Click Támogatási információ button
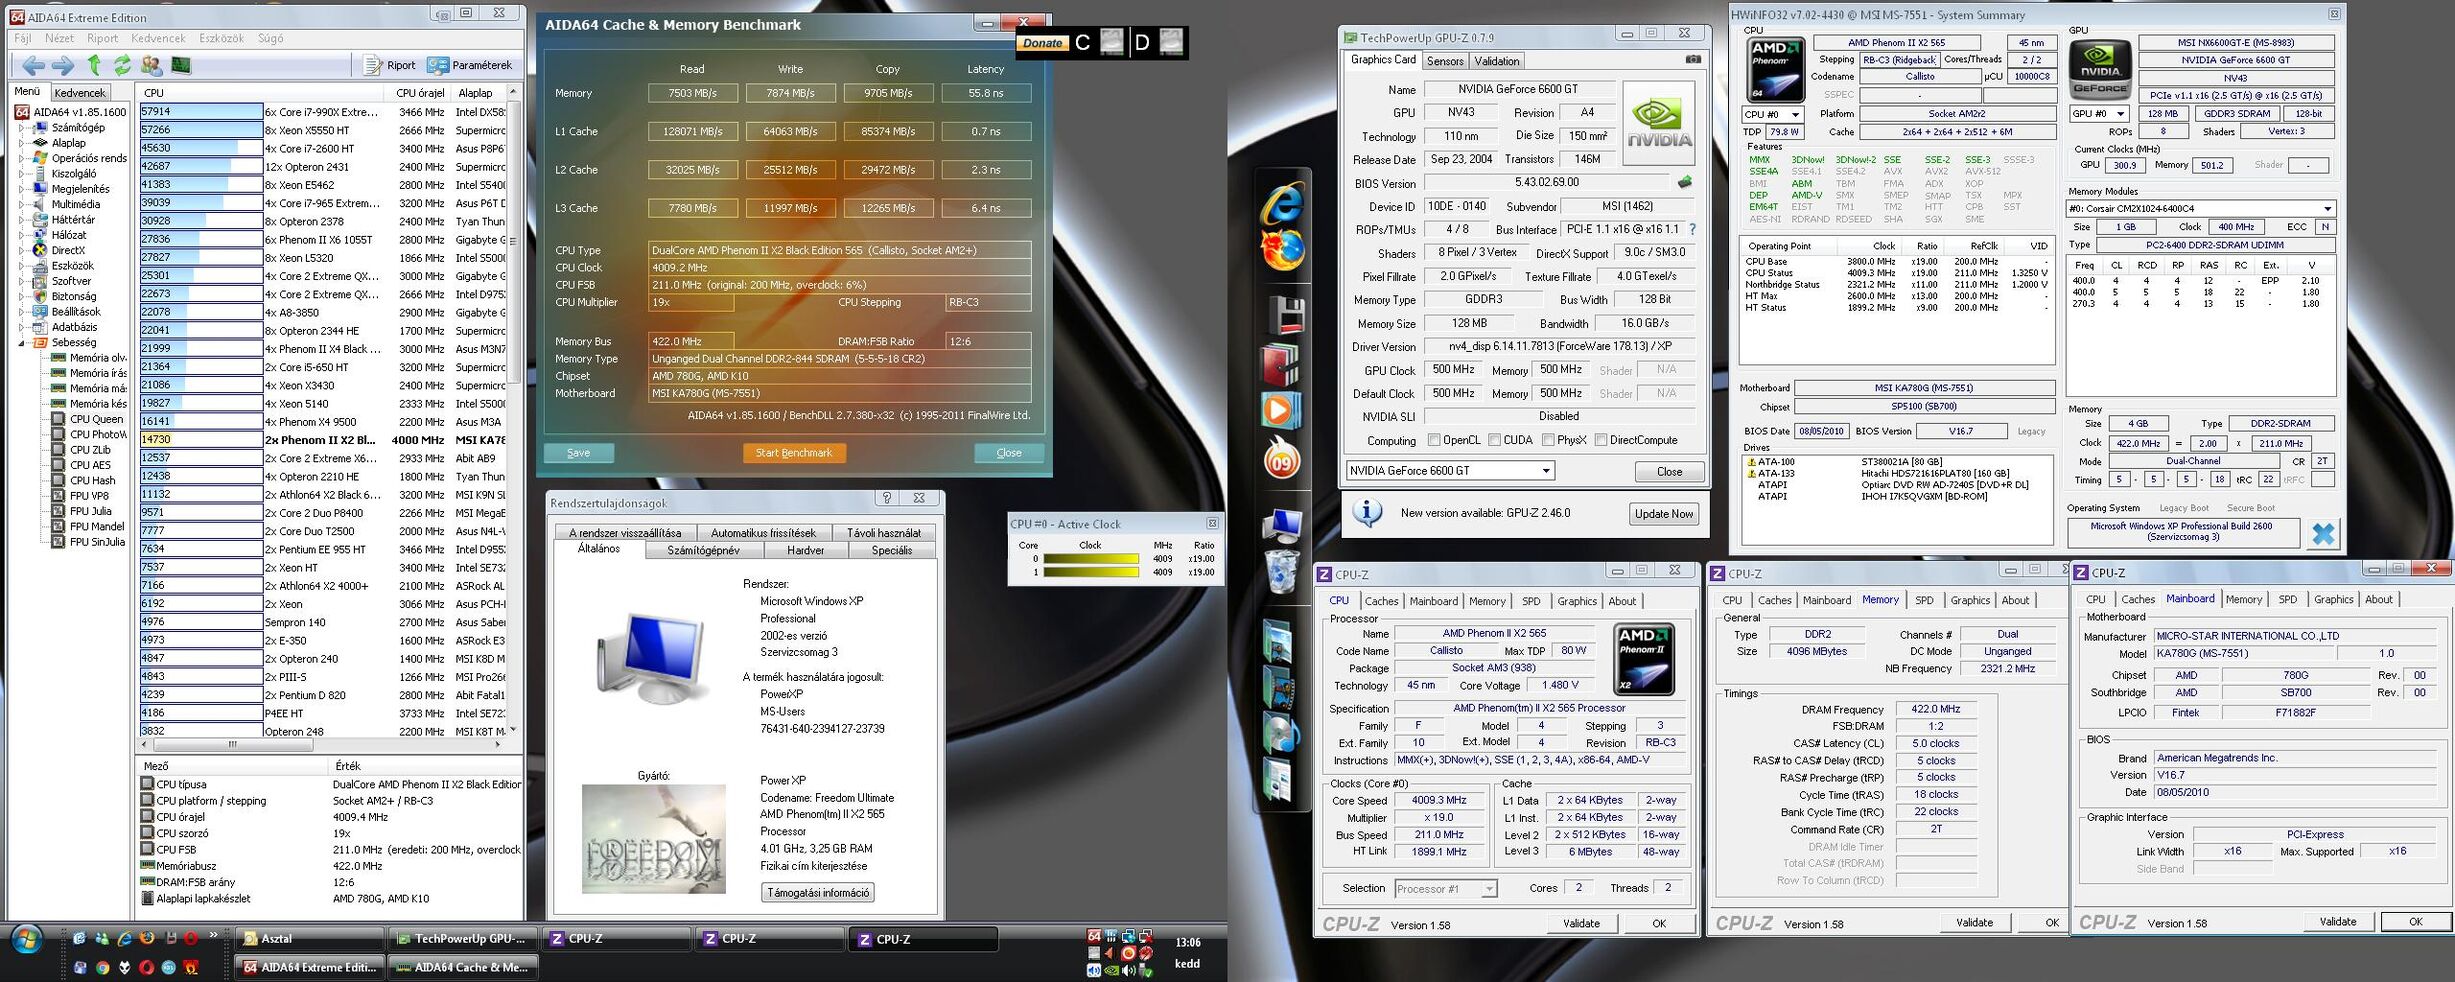Screen dimensions: 2455x982 point(818,893)
